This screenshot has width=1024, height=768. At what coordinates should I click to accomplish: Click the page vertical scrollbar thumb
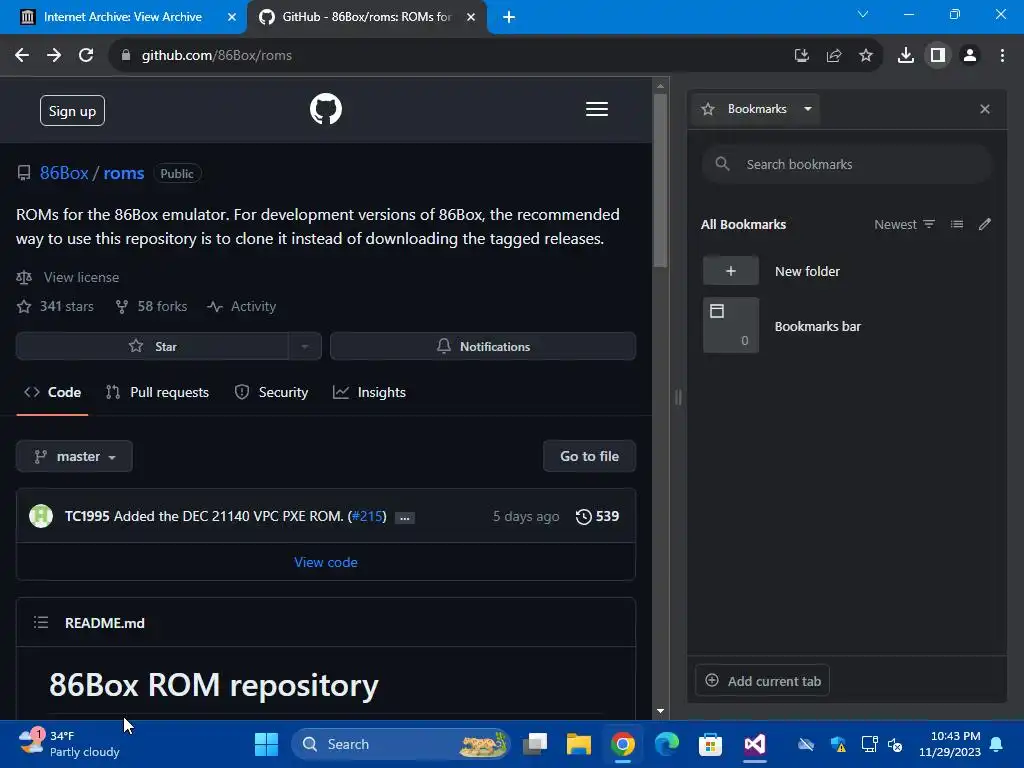(660, 181)
